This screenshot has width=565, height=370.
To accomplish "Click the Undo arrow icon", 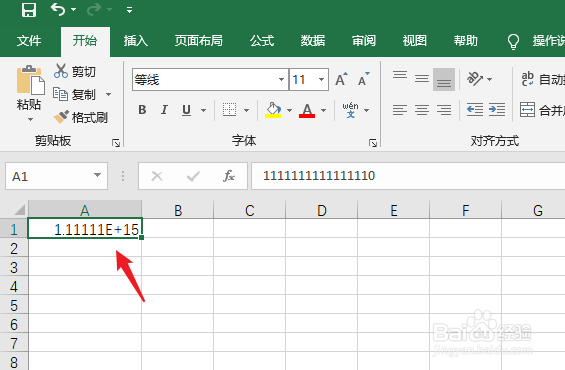I will click(x=58, y=9).
